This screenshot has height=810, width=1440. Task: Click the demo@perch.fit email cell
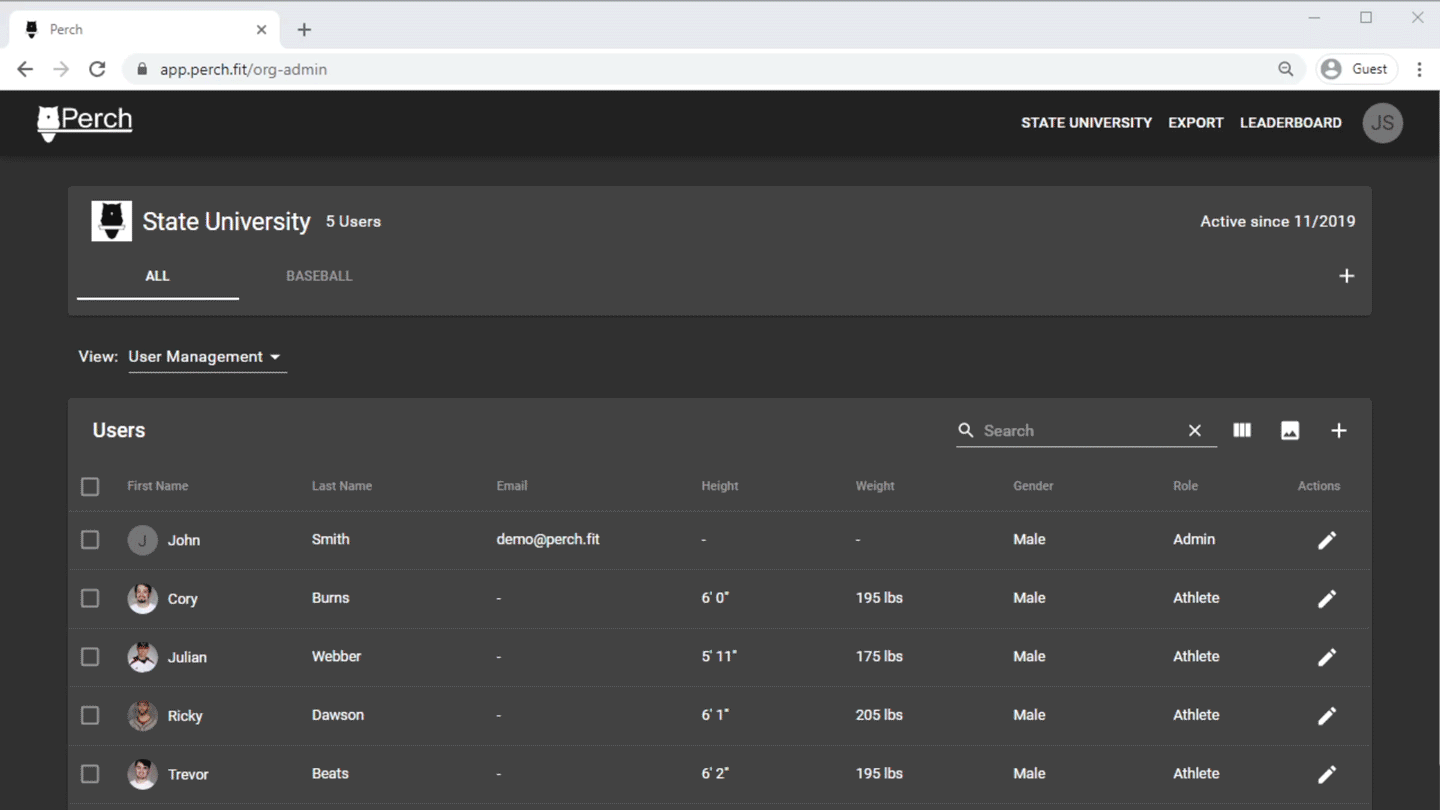tap(548, 539)
